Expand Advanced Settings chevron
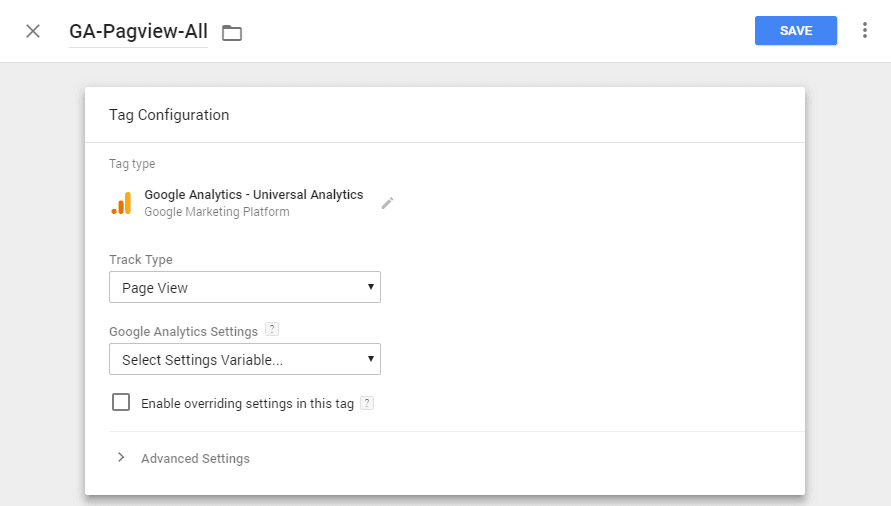The image size is (891, 506). click(120, 458)
